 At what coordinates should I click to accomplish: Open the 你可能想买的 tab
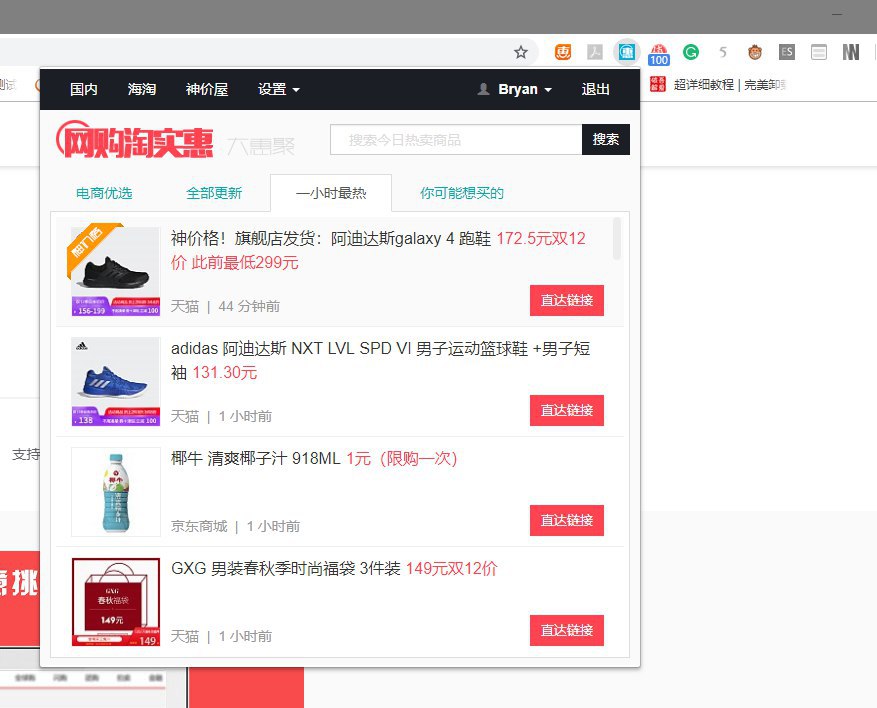[462, 193]
